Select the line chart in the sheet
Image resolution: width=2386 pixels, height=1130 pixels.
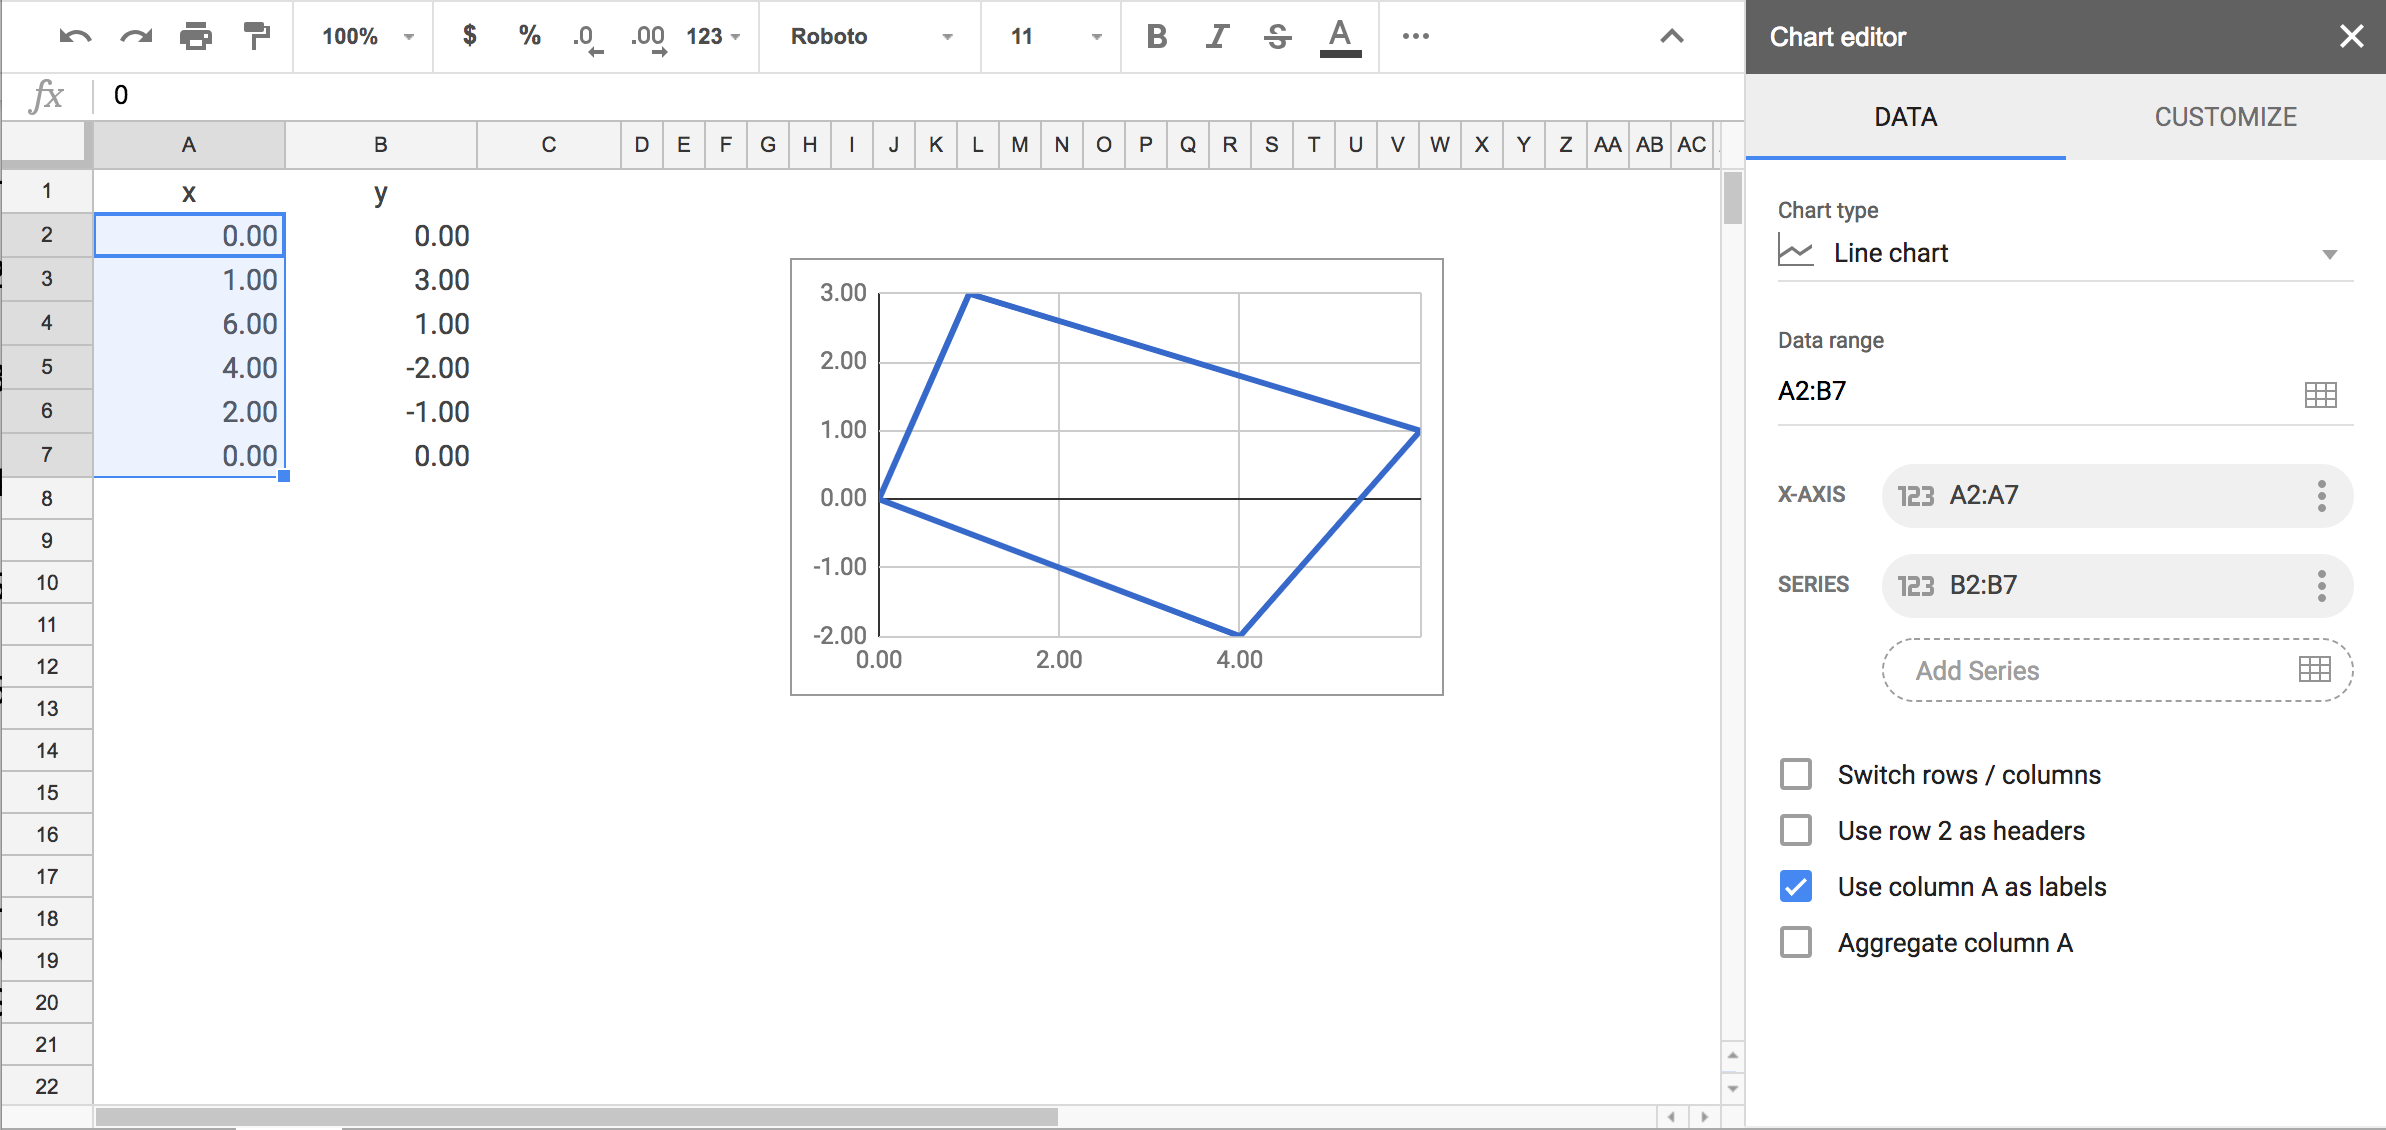(1116, 477)
